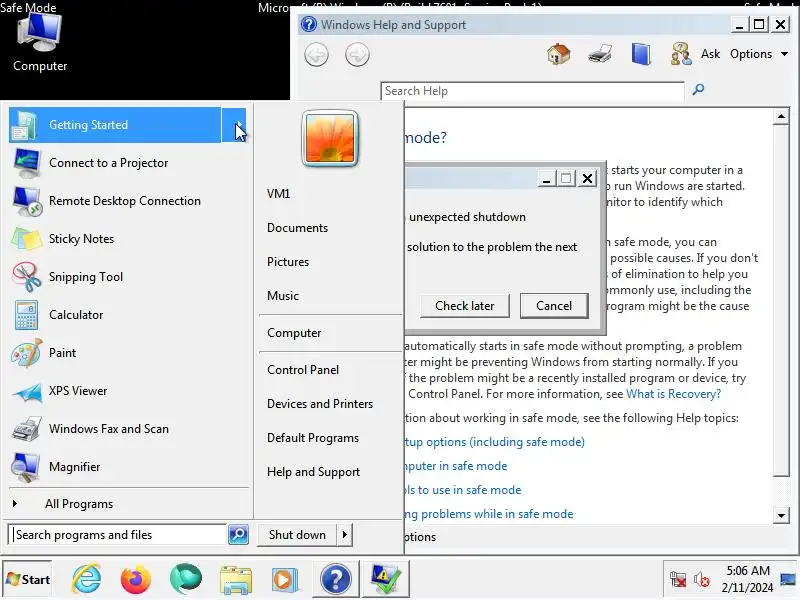Open the tools to use in safe mode link
The width and height of the screenshot is (800, 600).
pos(462,490)
